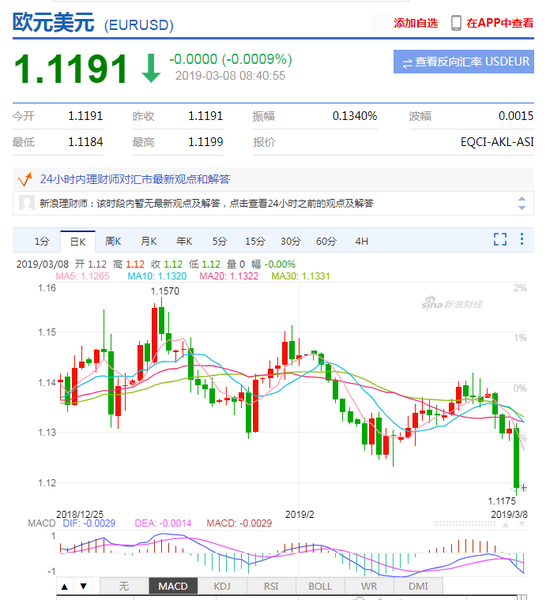Click the DIF: -0.0029 indicator value

[x=89, y=523]
